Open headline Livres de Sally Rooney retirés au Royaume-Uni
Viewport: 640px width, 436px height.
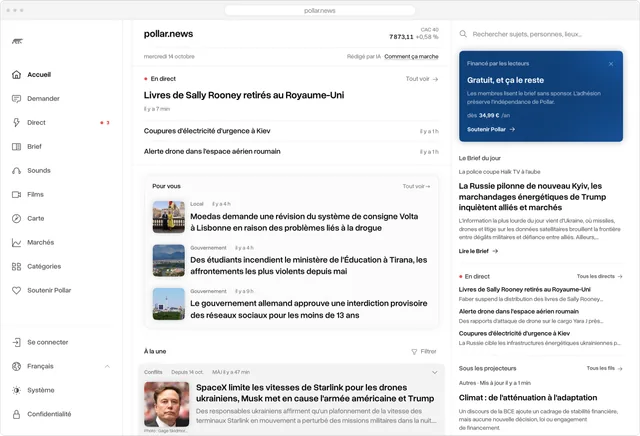244,95
